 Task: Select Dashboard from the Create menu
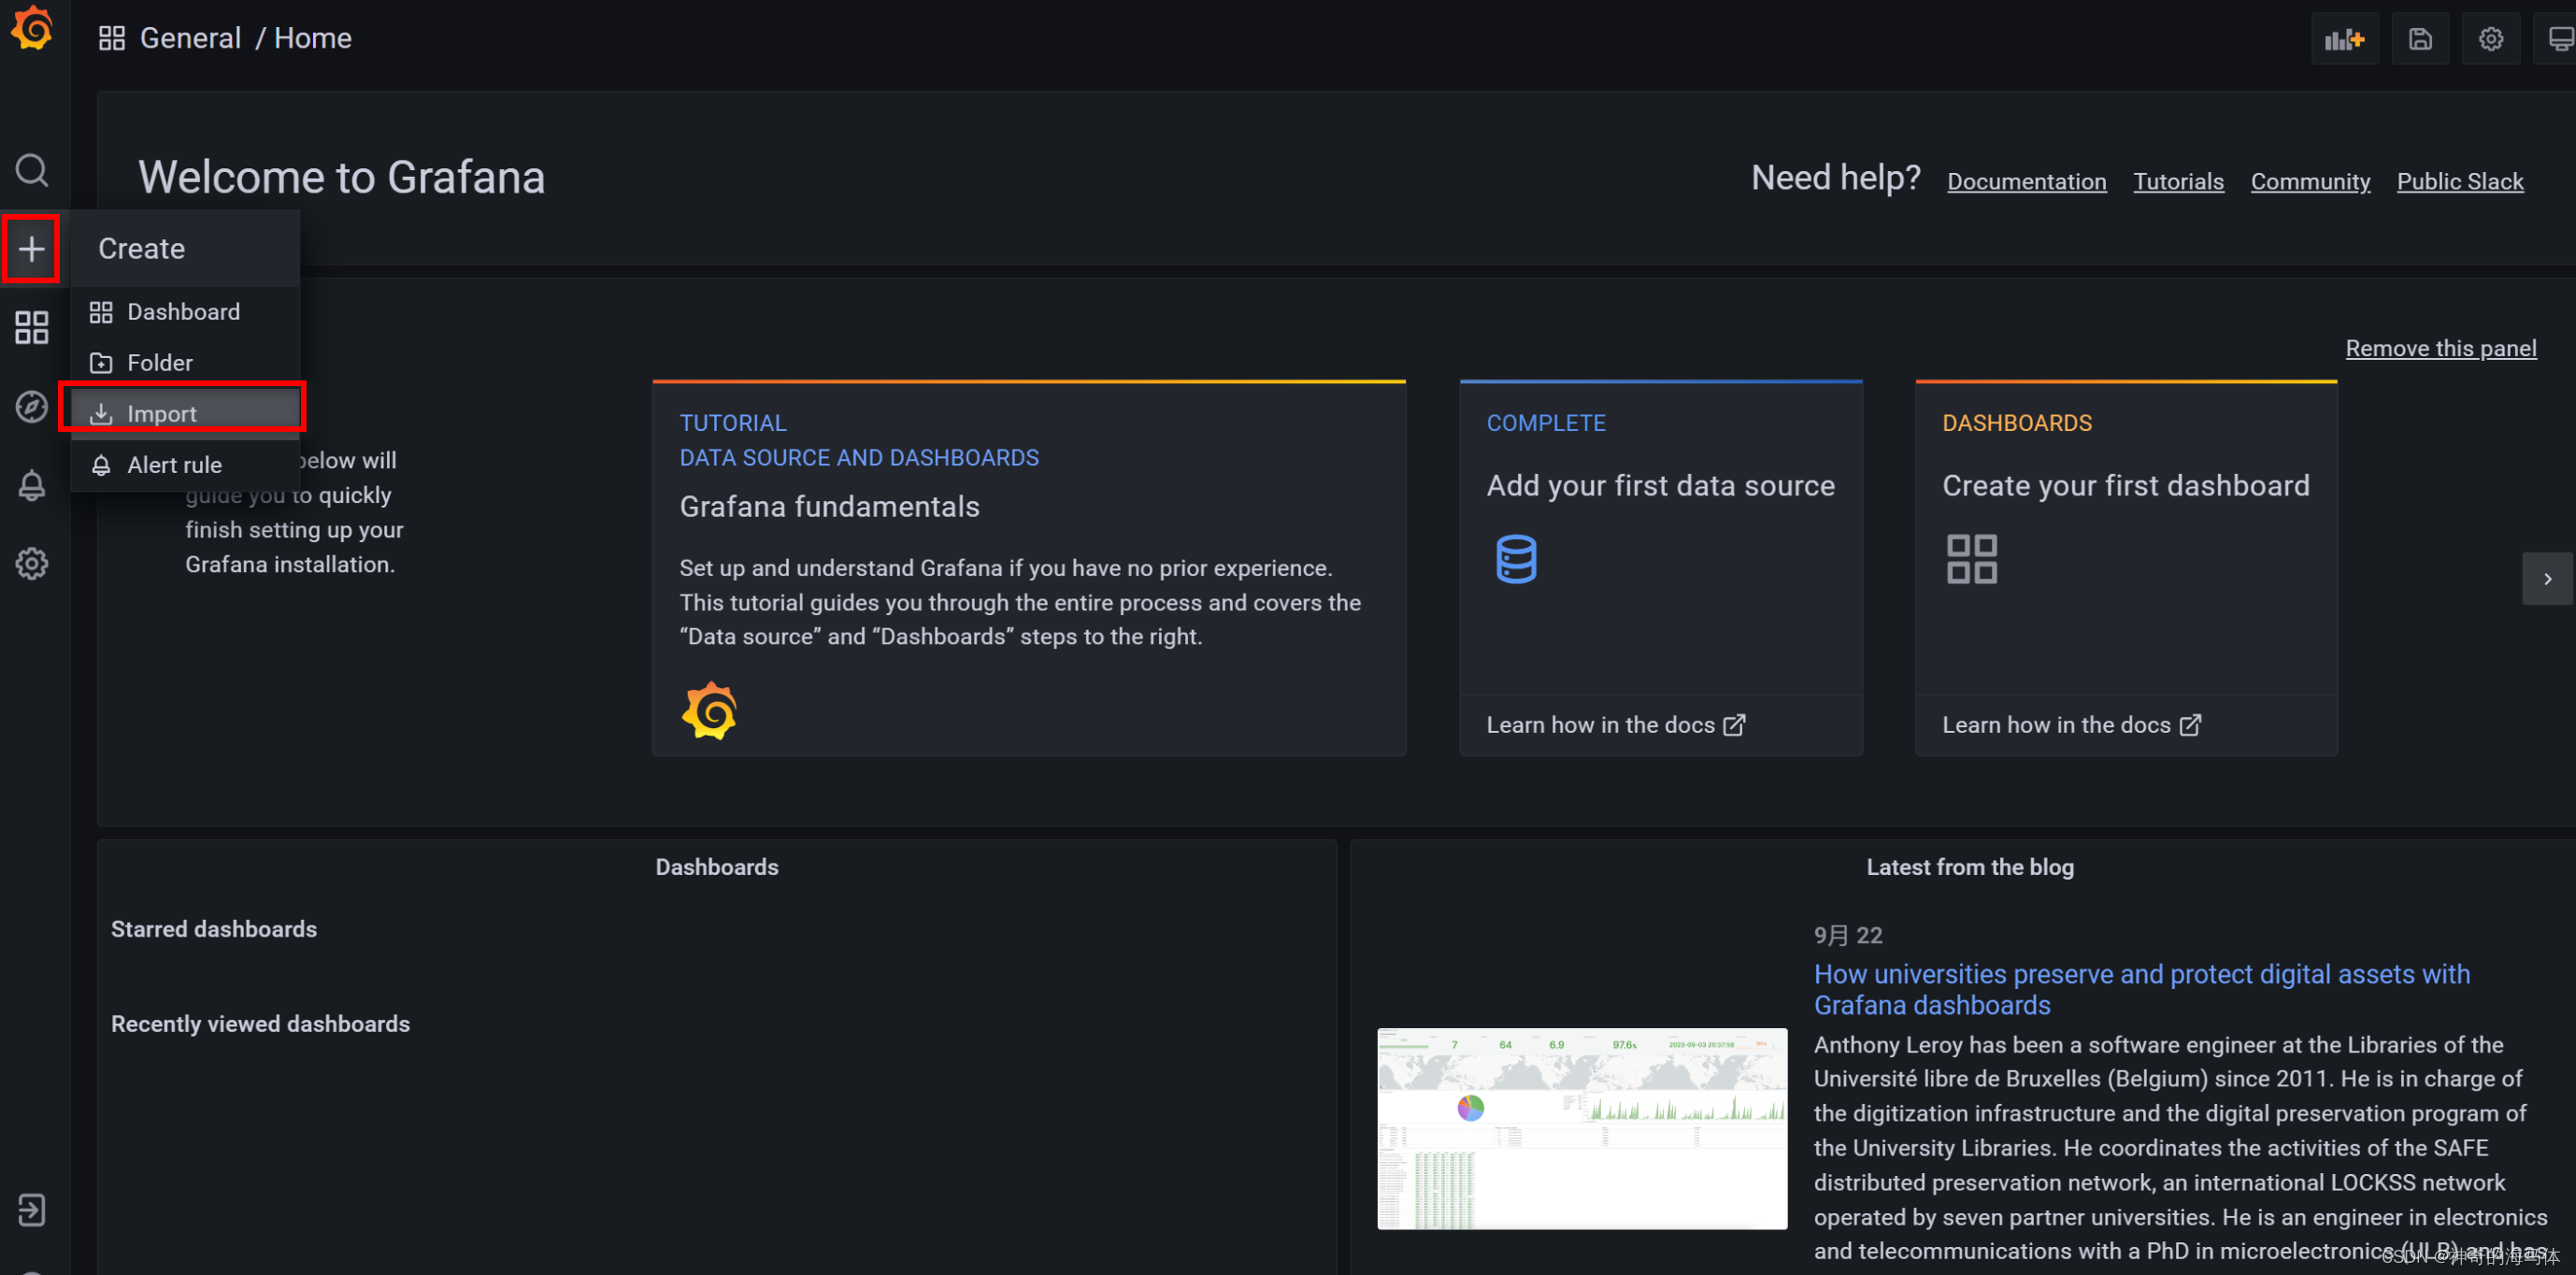click(186, 312)
